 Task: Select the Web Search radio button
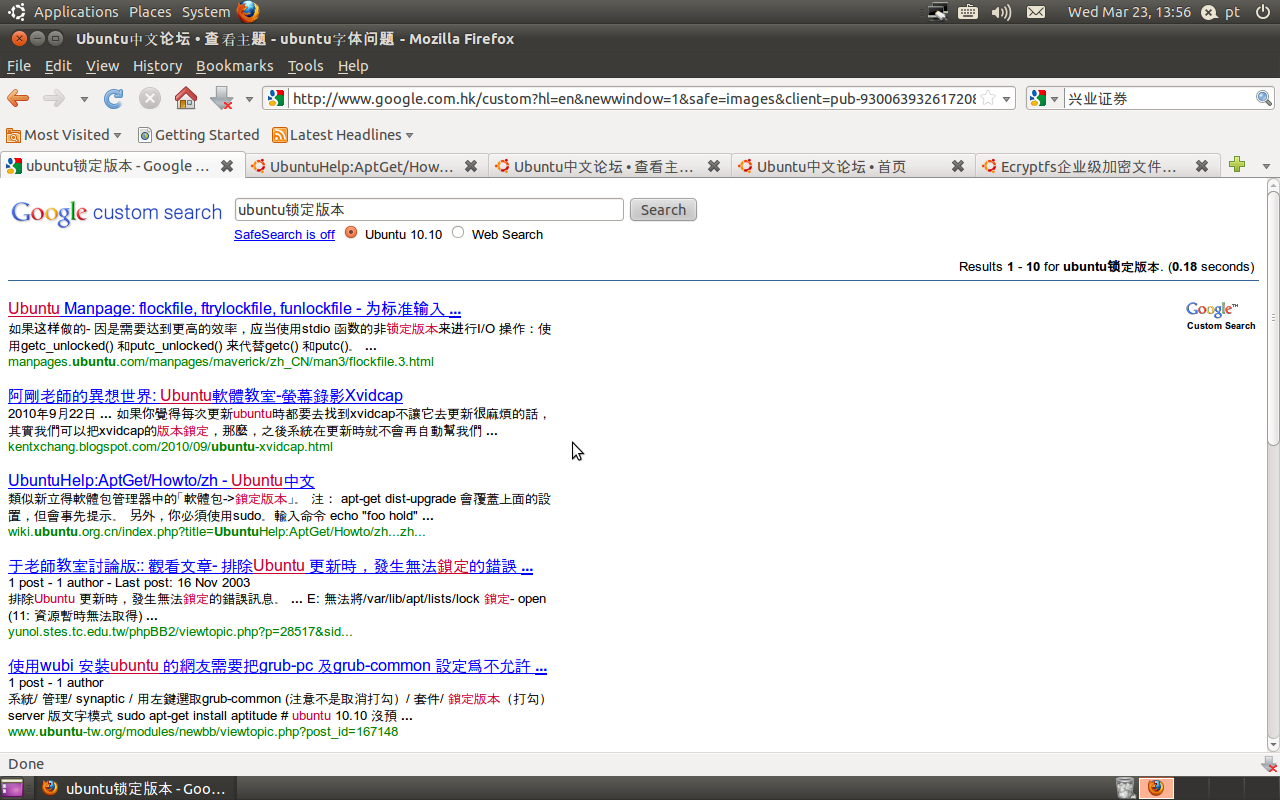458,232
